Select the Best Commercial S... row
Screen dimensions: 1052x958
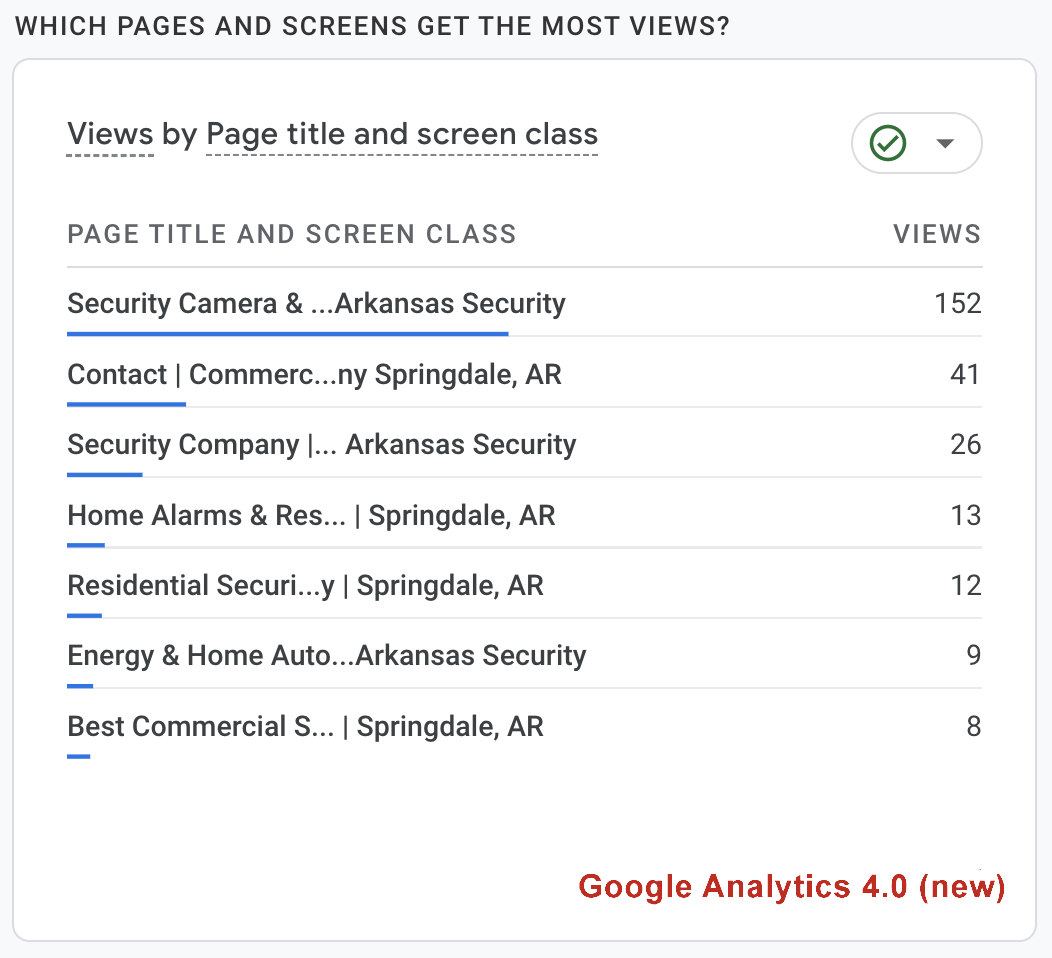[305, 727]
